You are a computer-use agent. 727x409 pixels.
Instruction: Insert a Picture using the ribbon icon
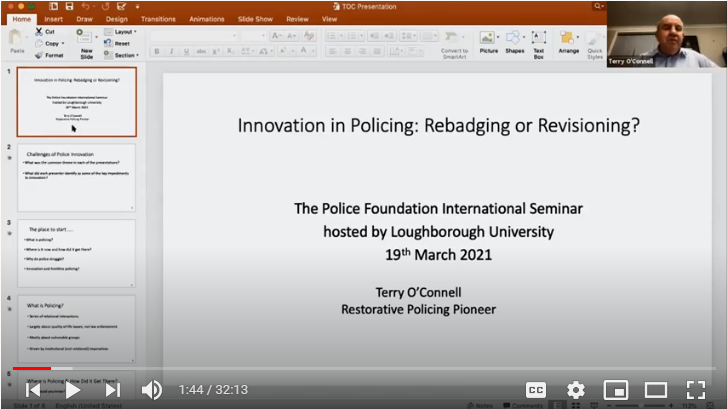coord(486,37)
